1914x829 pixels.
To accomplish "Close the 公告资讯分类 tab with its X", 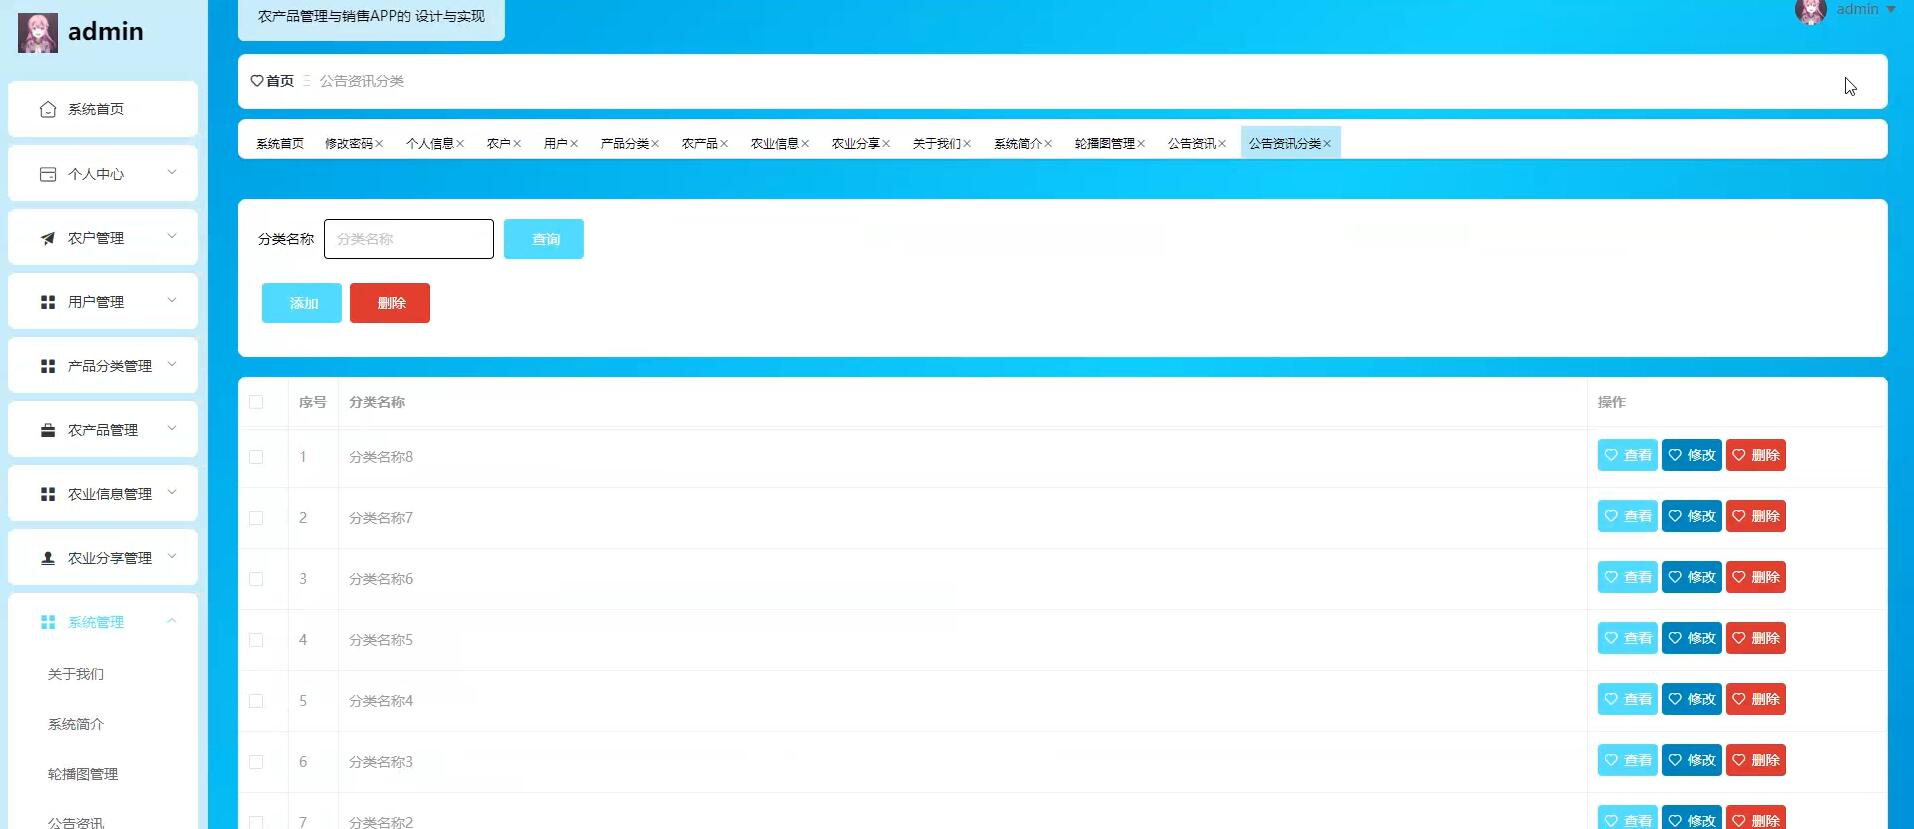I will click(x=1327, y=144).
